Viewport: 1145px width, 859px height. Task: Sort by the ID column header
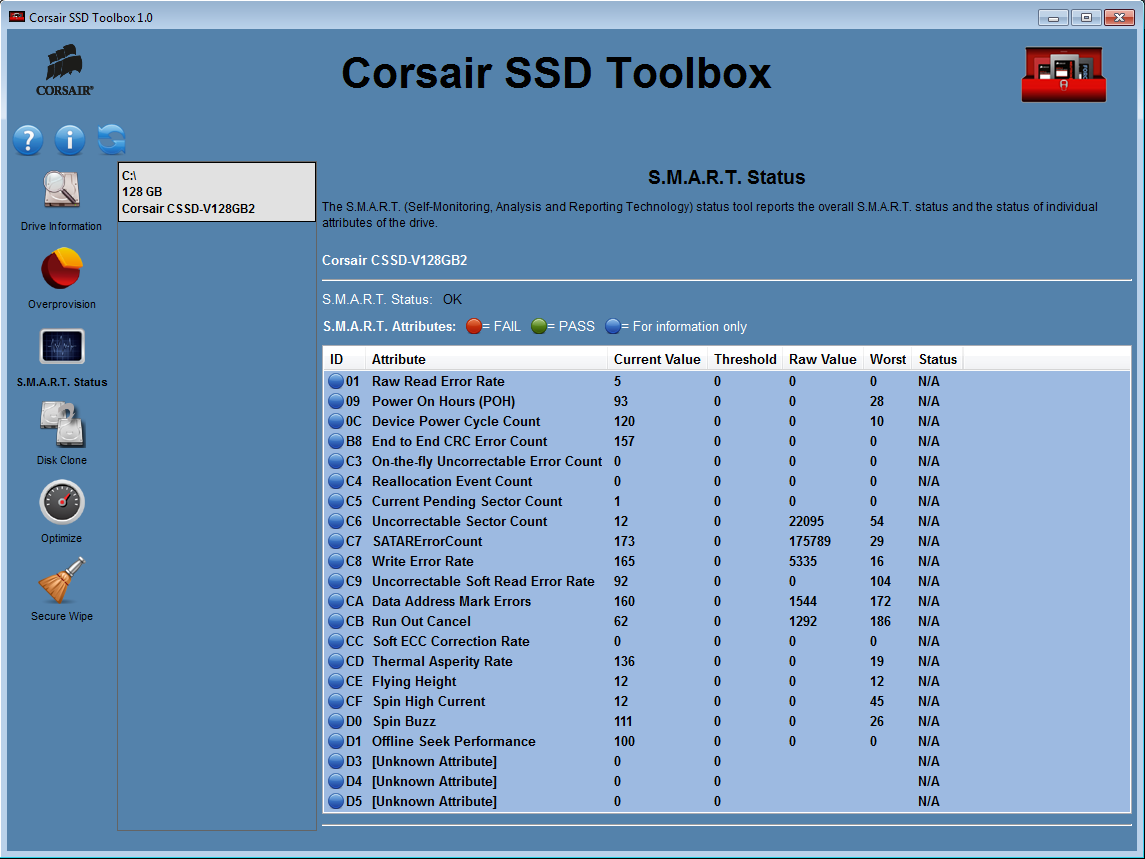345,359
